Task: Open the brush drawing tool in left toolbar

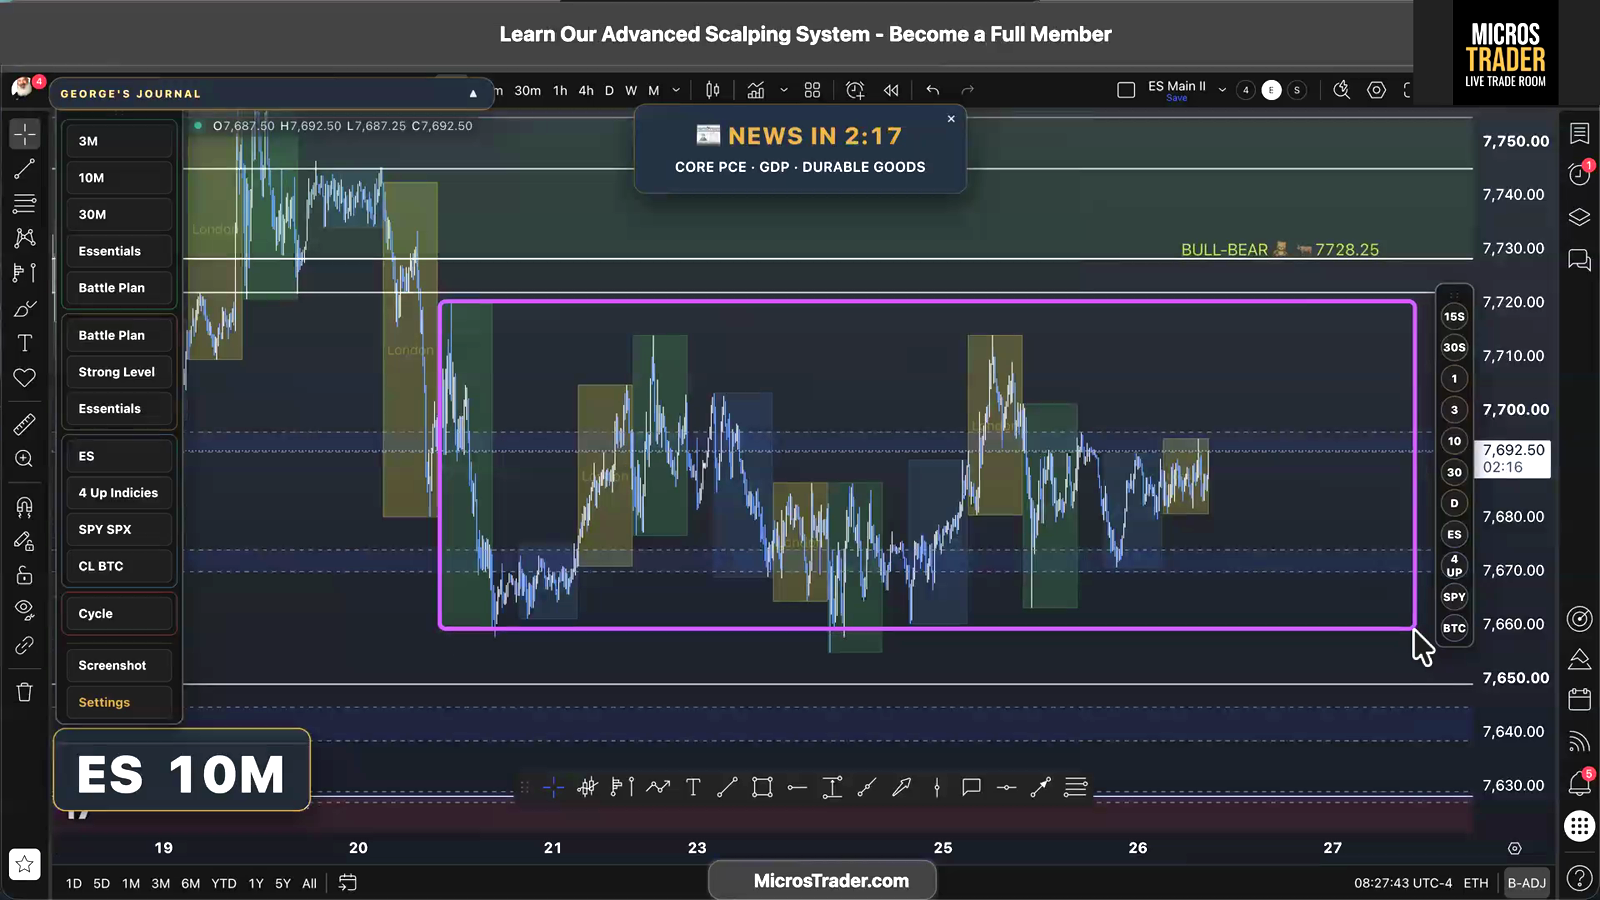Action: click(25, 309)
